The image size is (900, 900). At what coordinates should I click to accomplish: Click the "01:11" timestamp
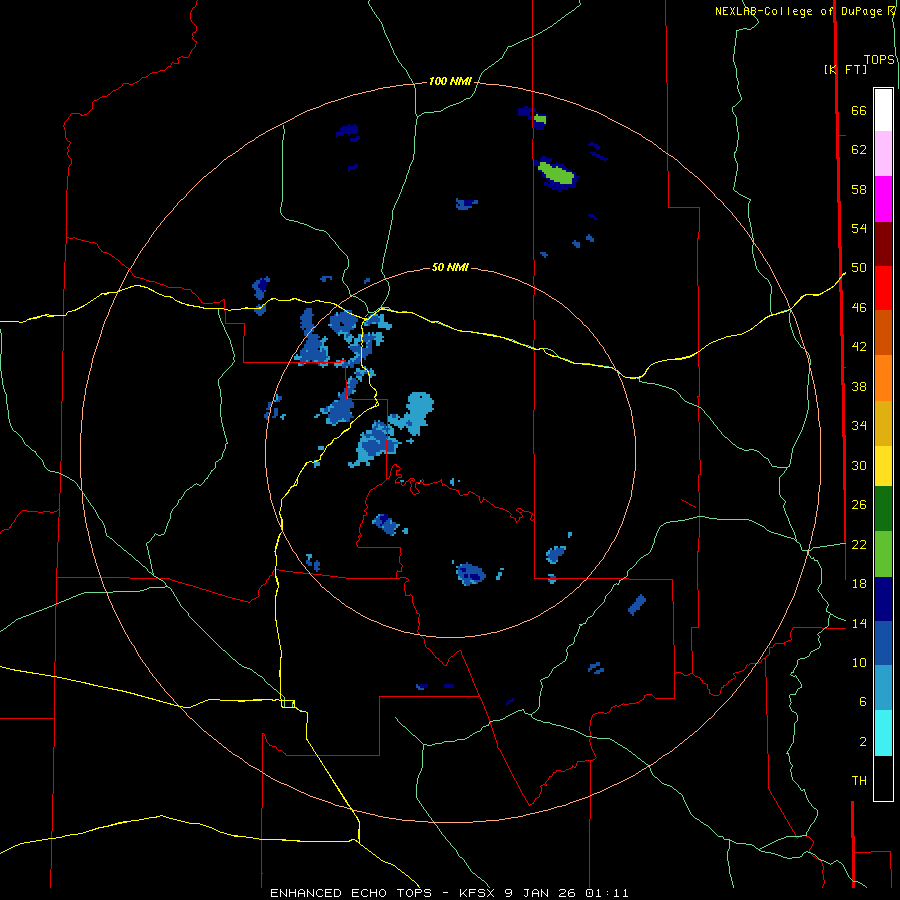[607, 893]
